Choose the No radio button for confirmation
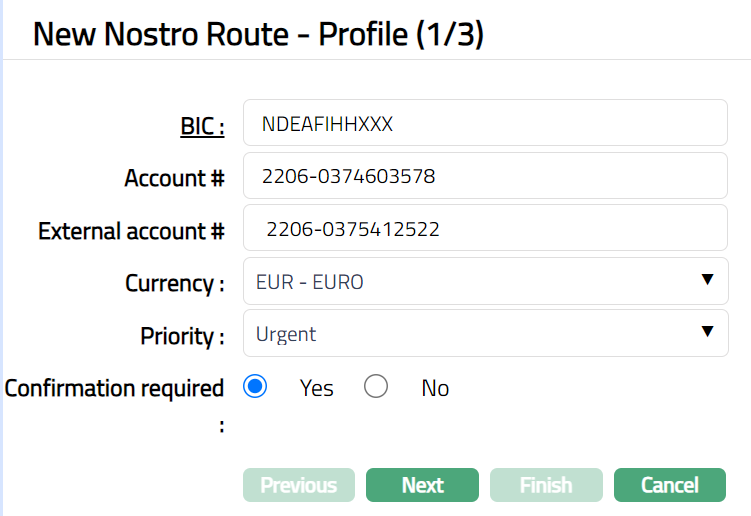 point(376,387)
